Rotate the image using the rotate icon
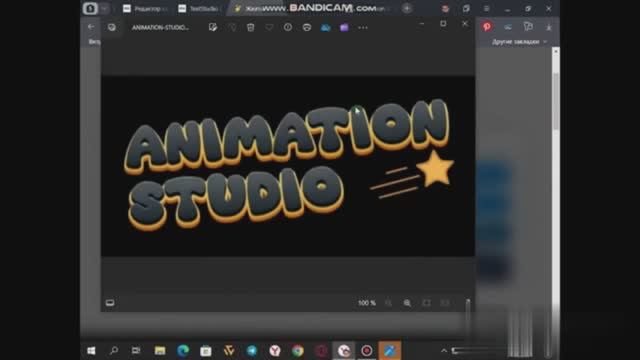Viewport: 640px width, 360px height. tap(232, 27)
